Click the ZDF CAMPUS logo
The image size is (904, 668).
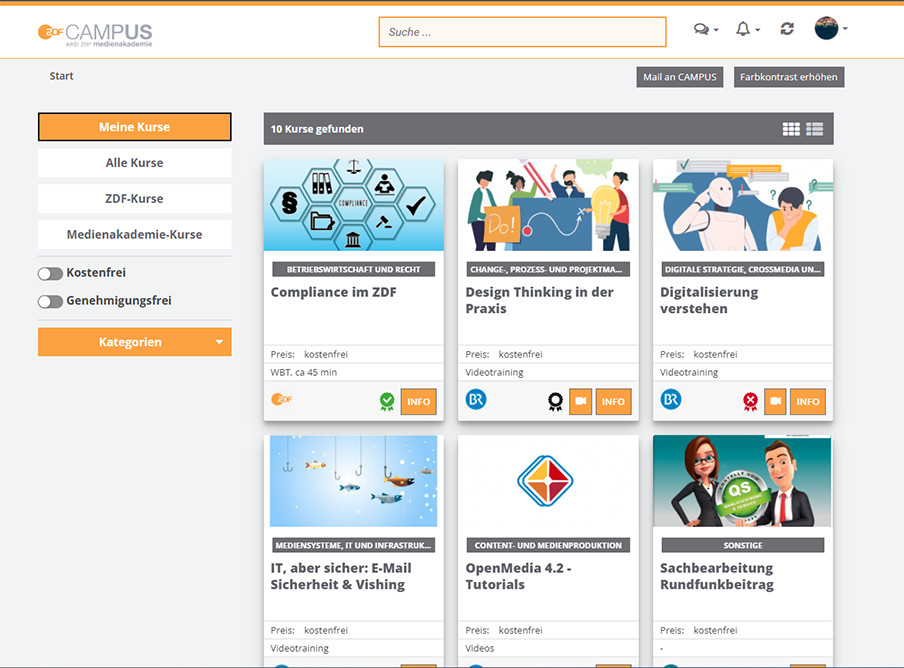[95, 34]
